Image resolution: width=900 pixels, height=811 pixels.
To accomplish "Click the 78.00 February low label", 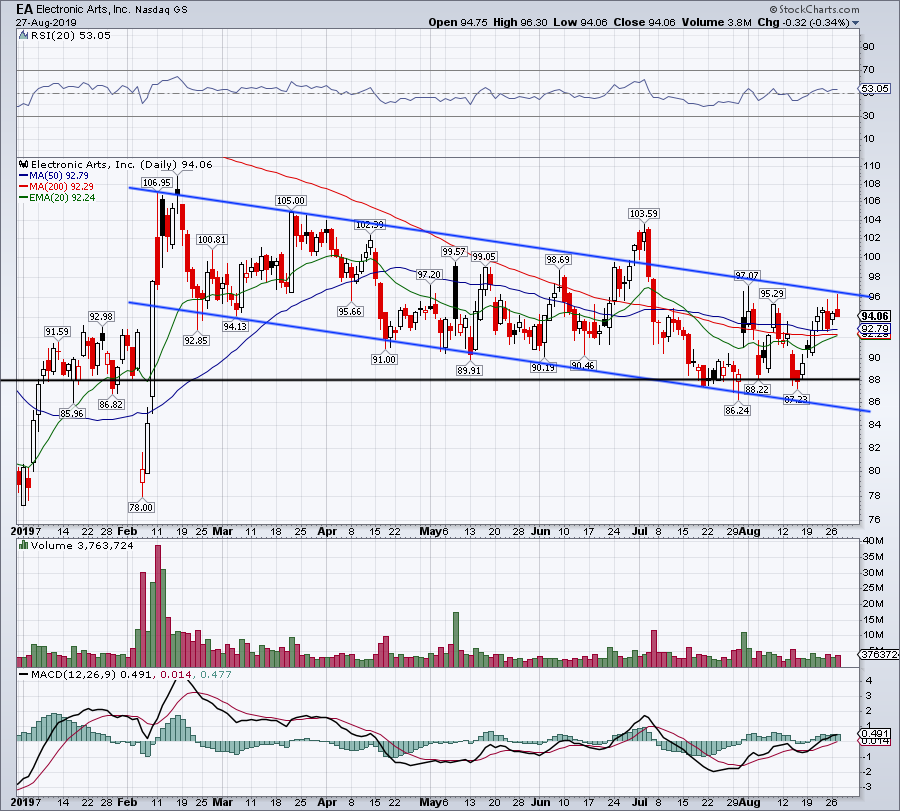I will tap(141, 507).
